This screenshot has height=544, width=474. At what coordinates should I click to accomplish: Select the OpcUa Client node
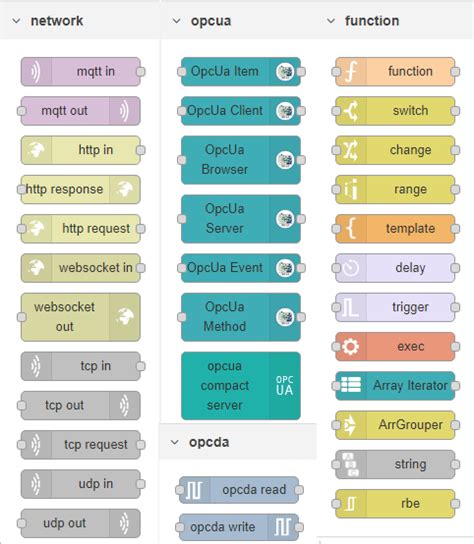point(241,111)
